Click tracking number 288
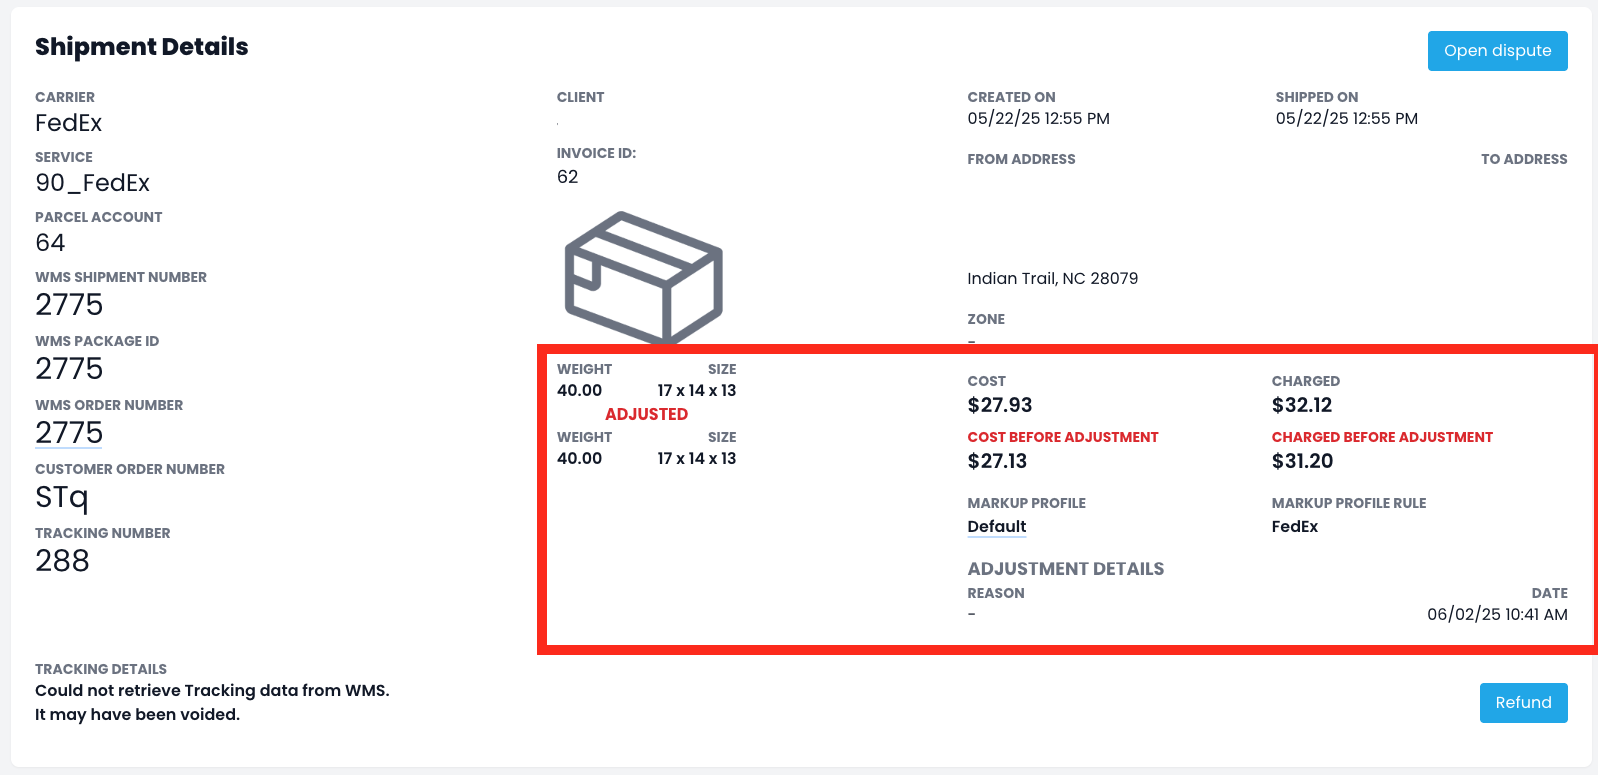 62,561
